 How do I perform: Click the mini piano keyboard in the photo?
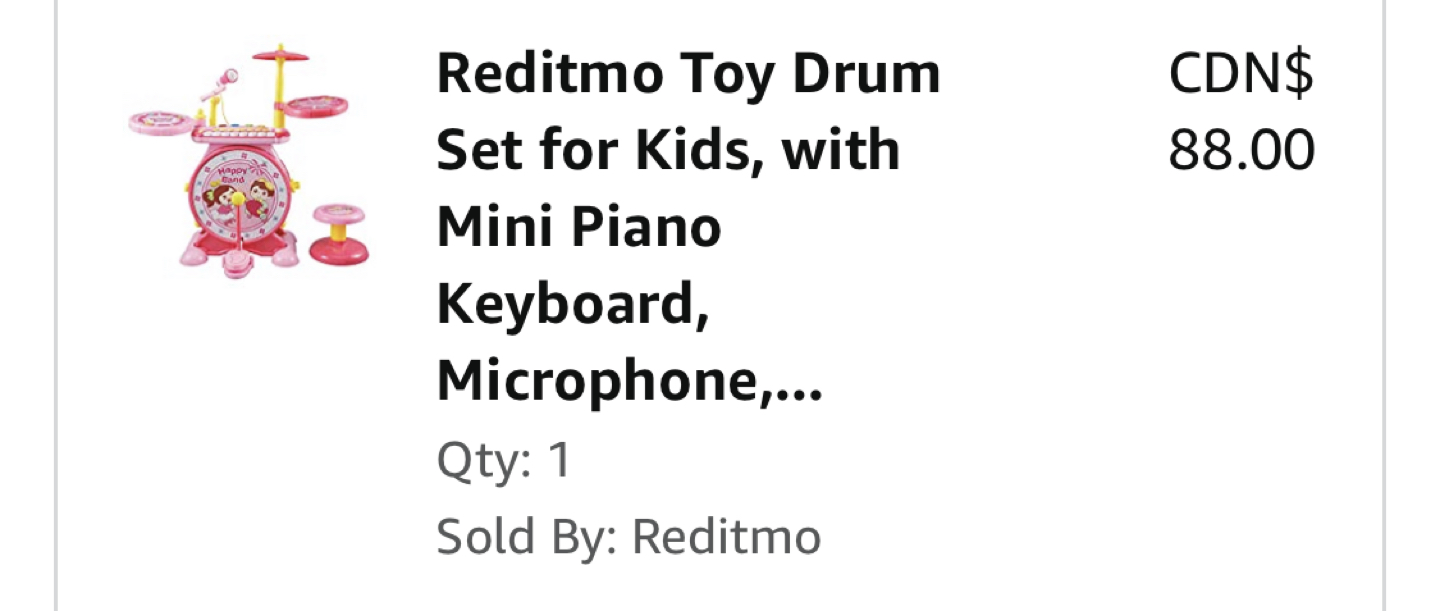click(x=236, y=134)
